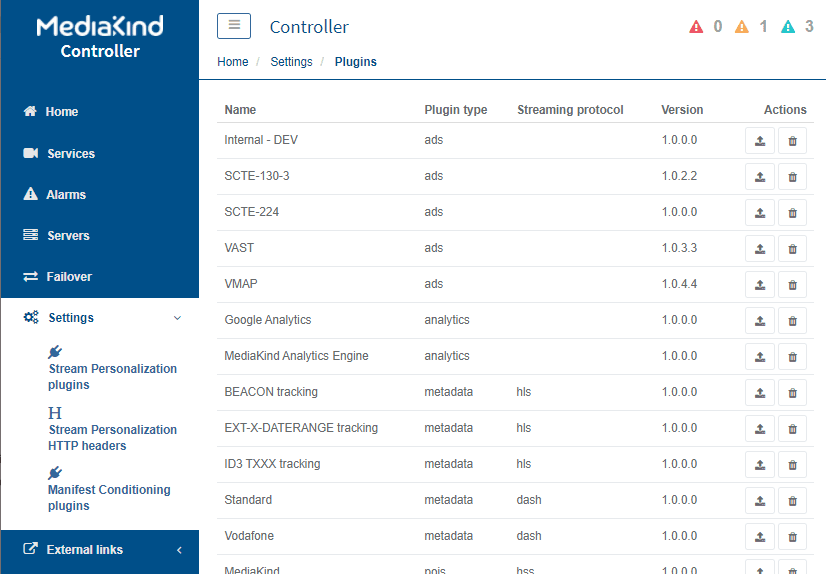Delete EXT-X-DATERANGE tracking plugin
826x574 pixels.
coord(792,429)
